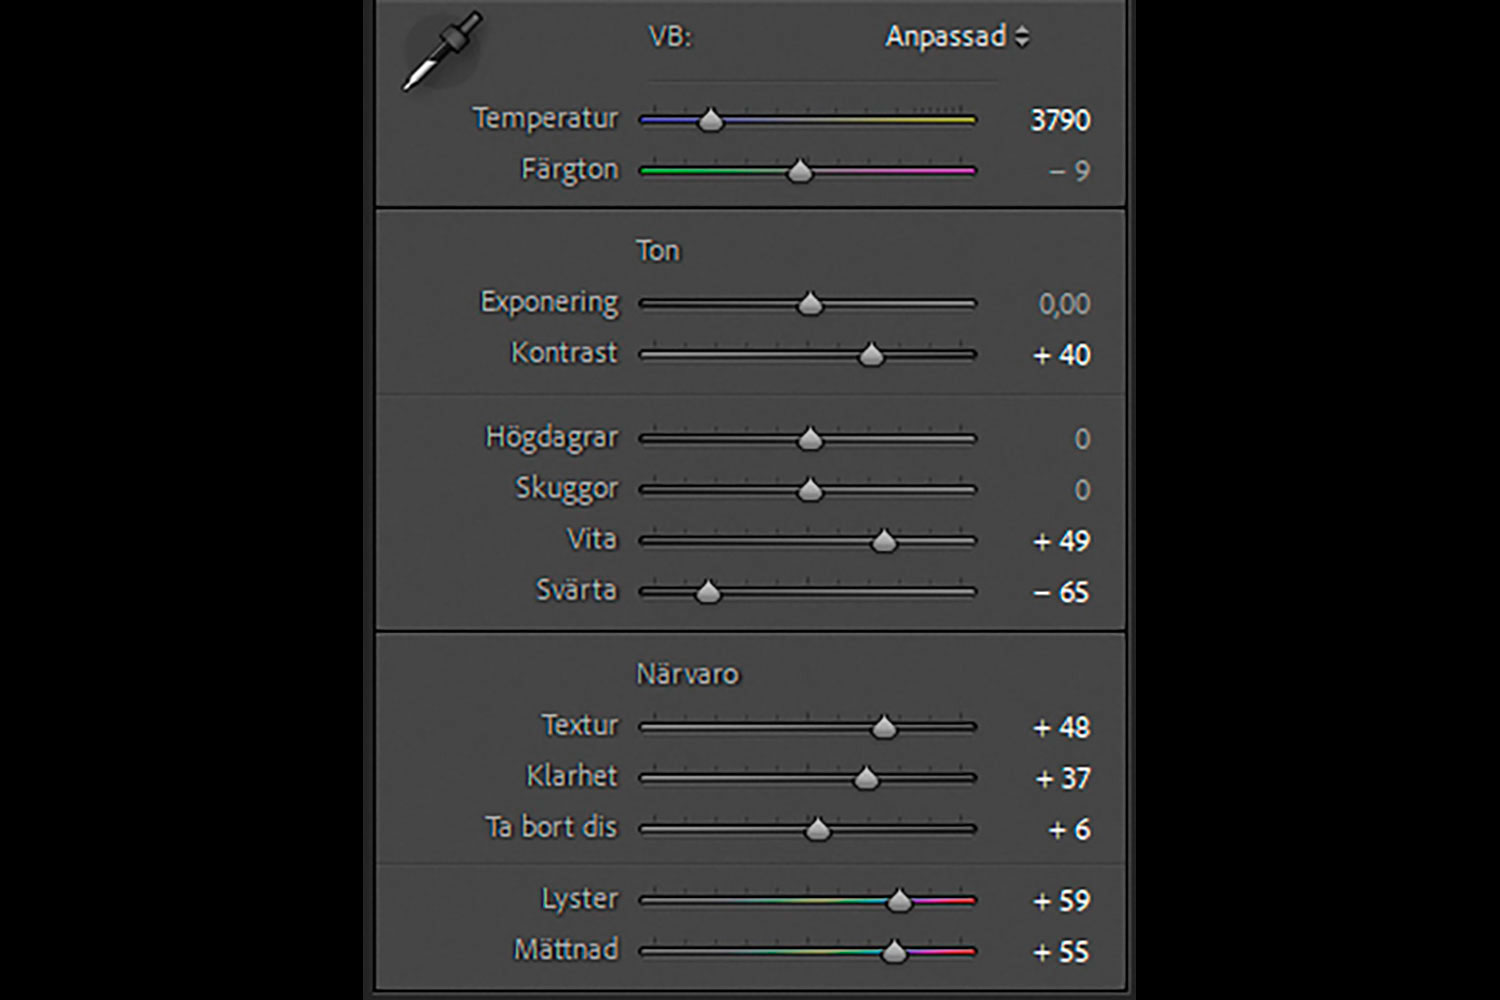Click the Kontrast slider handle

point(871,354)
